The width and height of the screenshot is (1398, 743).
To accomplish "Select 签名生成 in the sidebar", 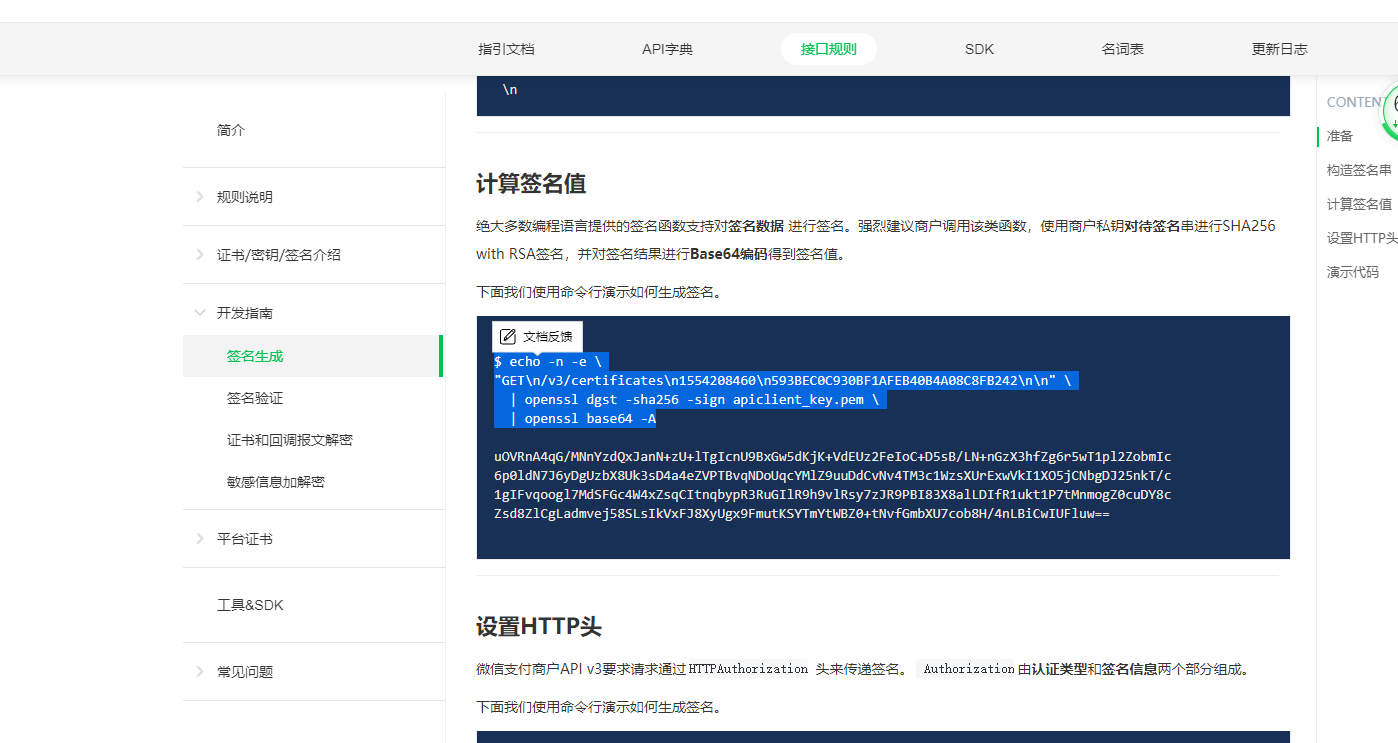I will [x=313, y=356].
